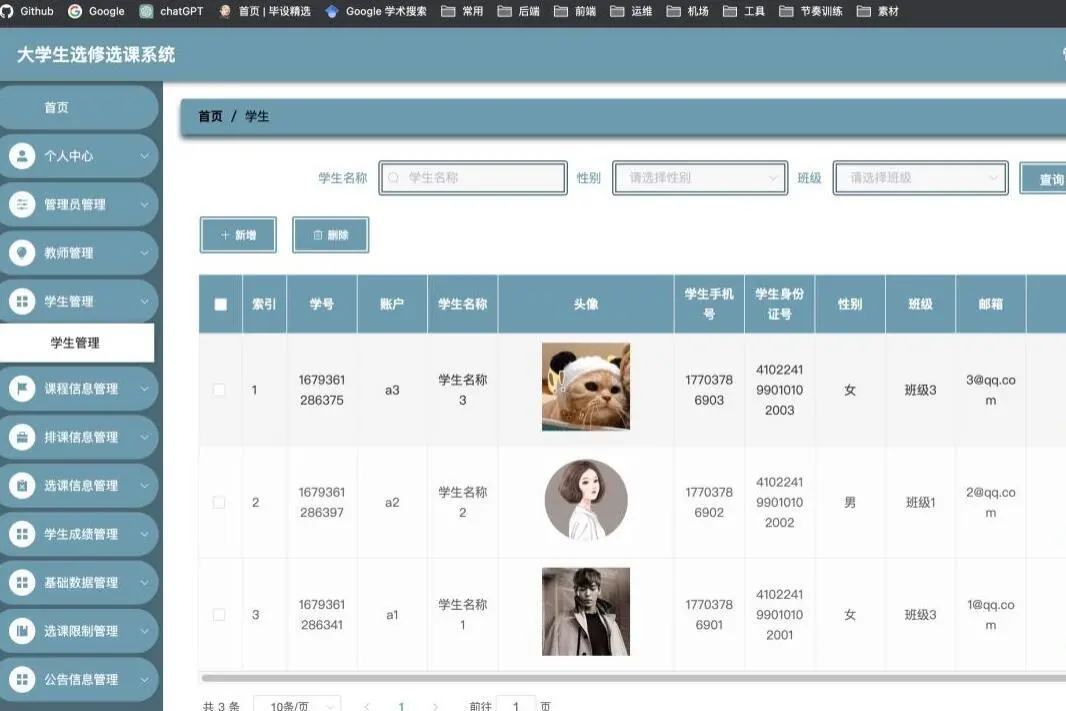Click the 学生成绩管理 grid icon
The height and width of the screenshot is (711, 1066).
click(22, 534)
